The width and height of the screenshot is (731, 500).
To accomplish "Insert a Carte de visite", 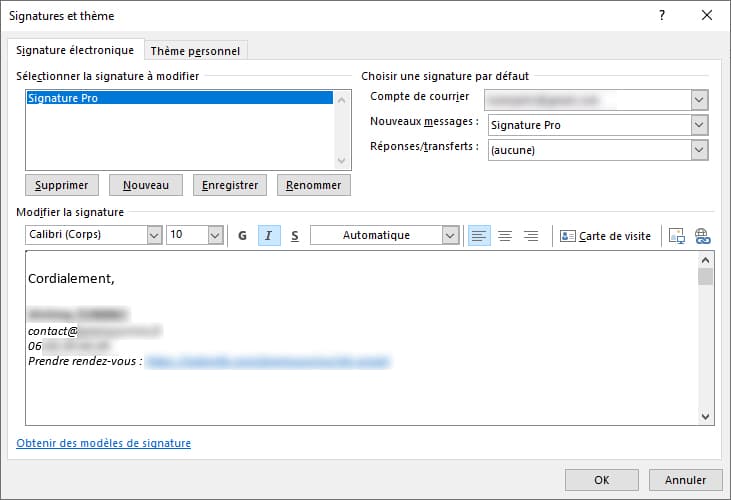I will (605, 236).
